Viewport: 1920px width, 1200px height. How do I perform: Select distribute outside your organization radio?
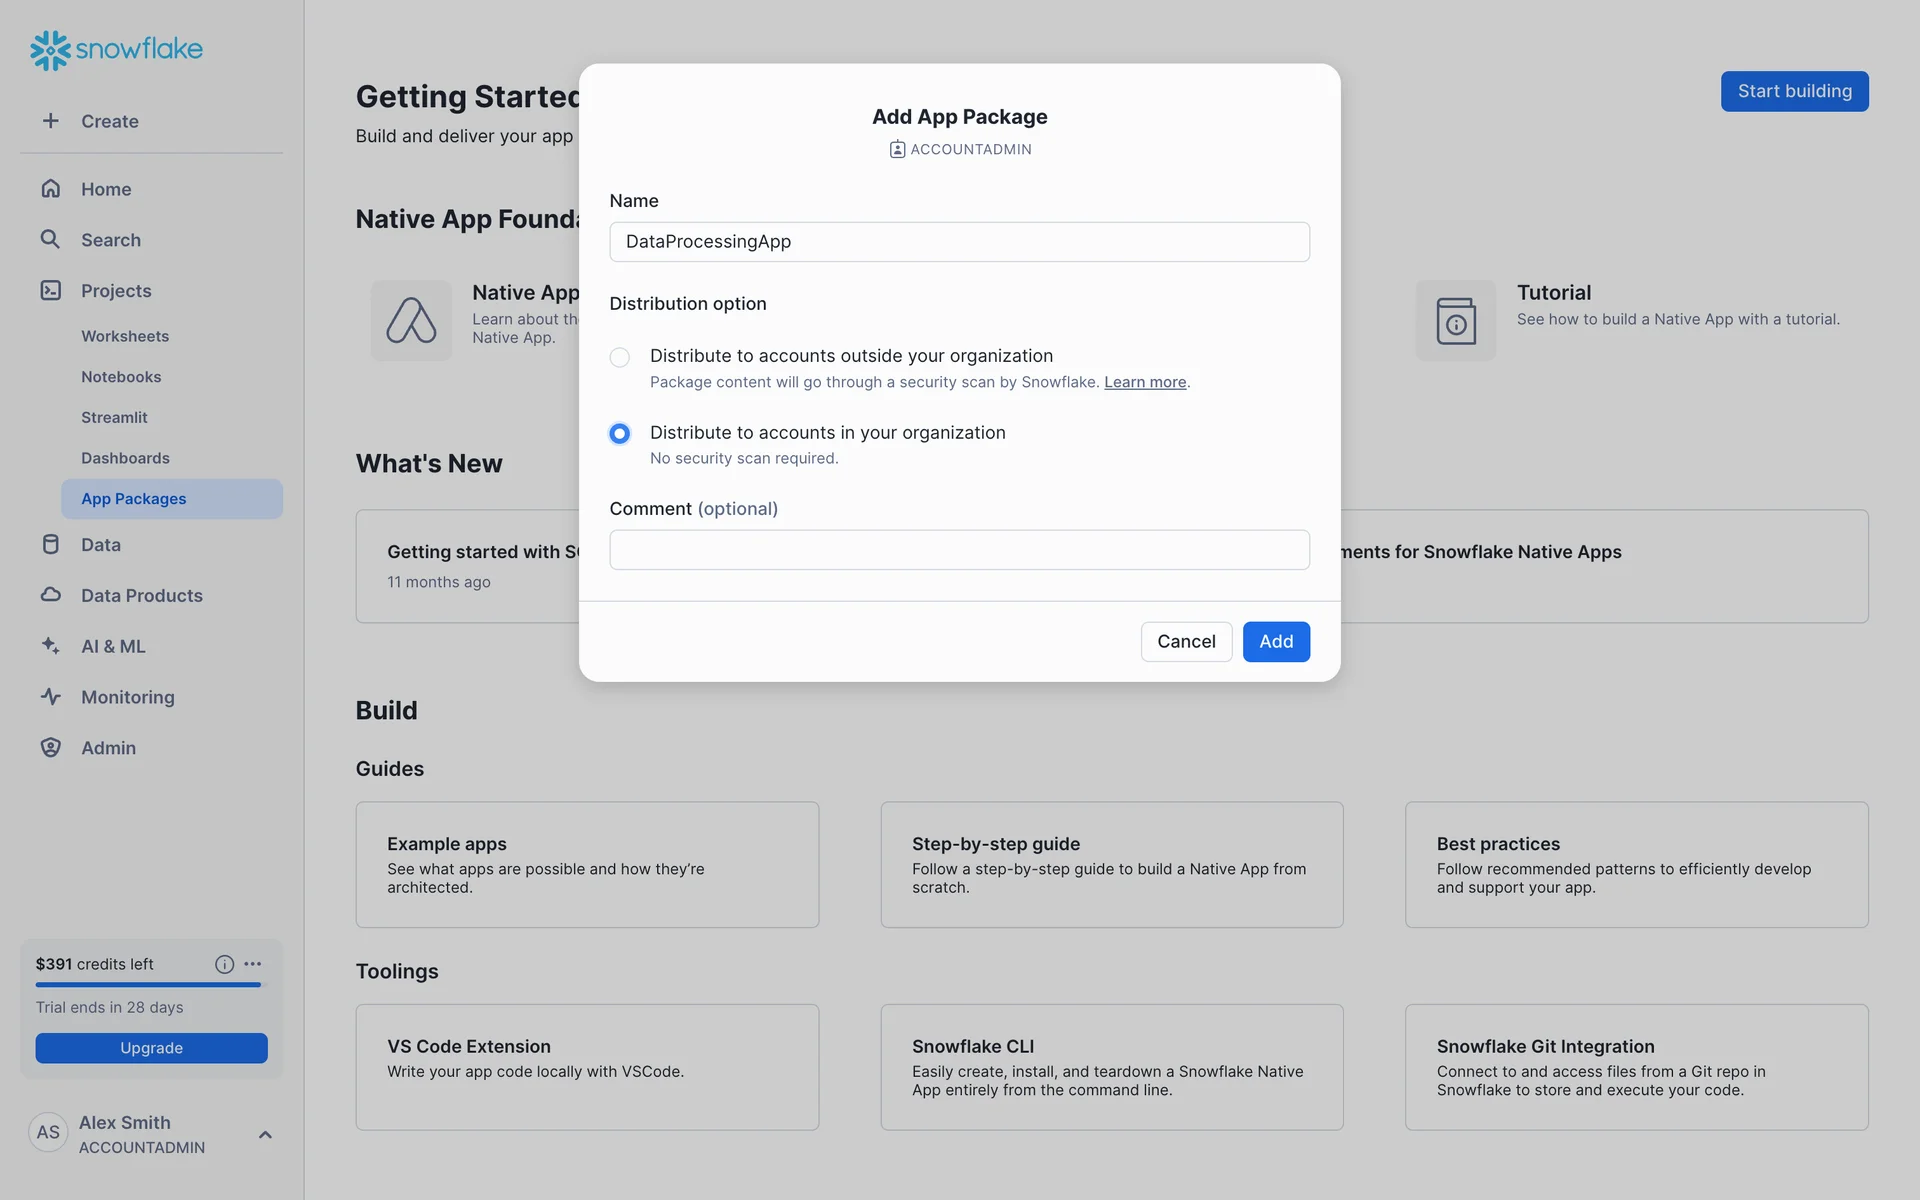pos(620,357)
